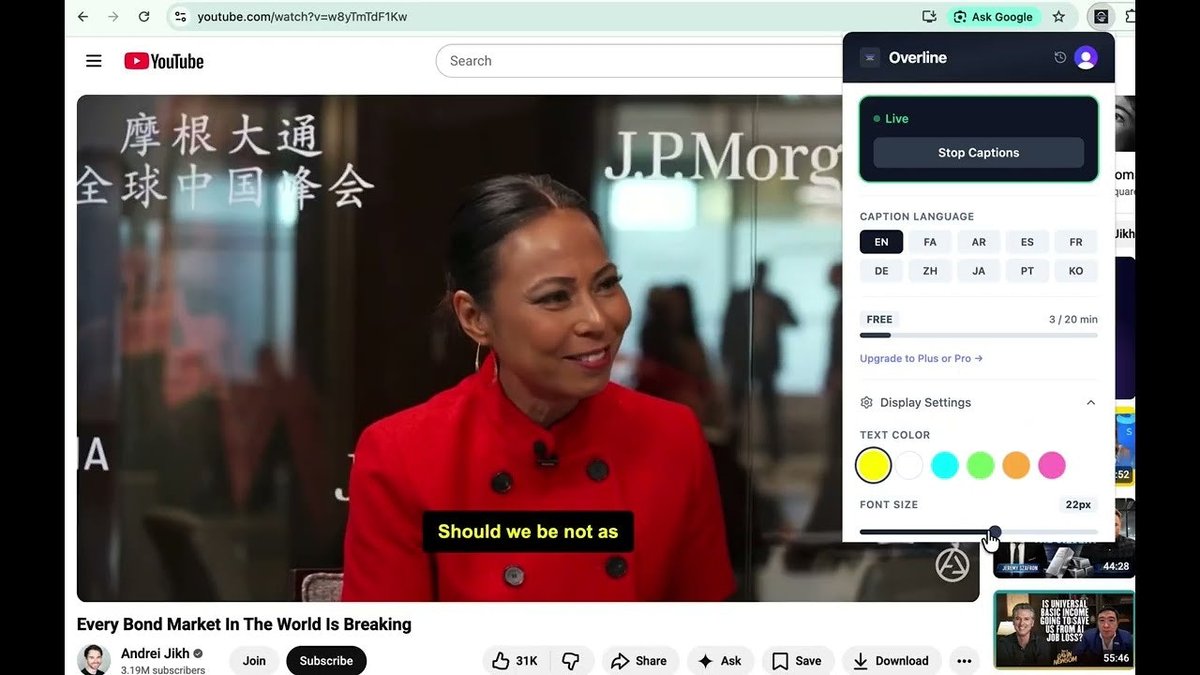1200x675 pixels.
Task: Click the Ask sparkle button
Action: coord(719,661)
